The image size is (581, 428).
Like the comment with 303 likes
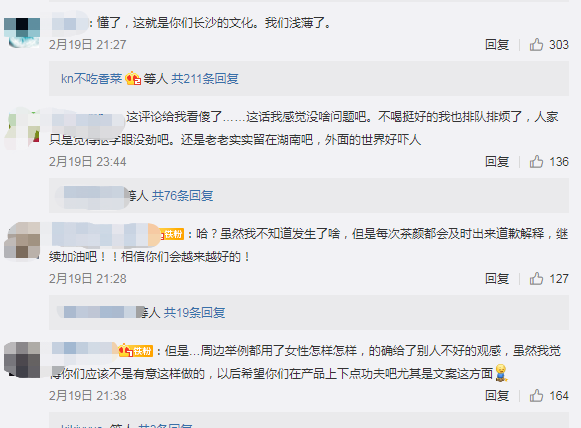[x=536, y=45]
